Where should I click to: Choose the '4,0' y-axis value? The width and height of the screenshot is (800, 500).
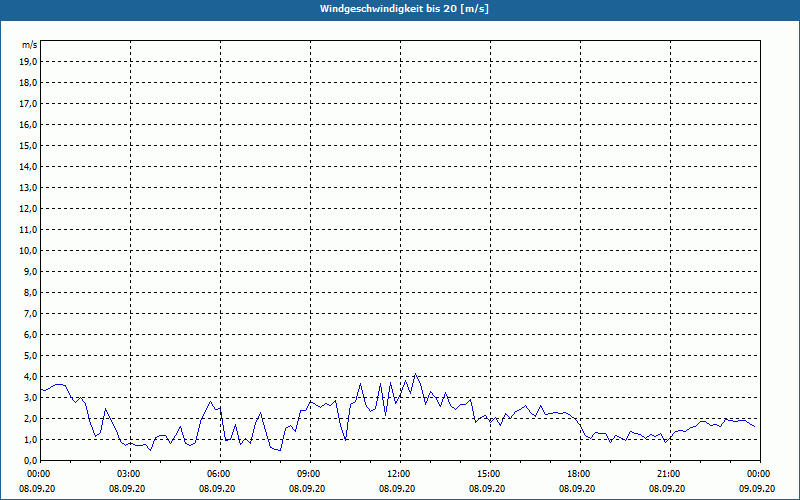[32, 377]
